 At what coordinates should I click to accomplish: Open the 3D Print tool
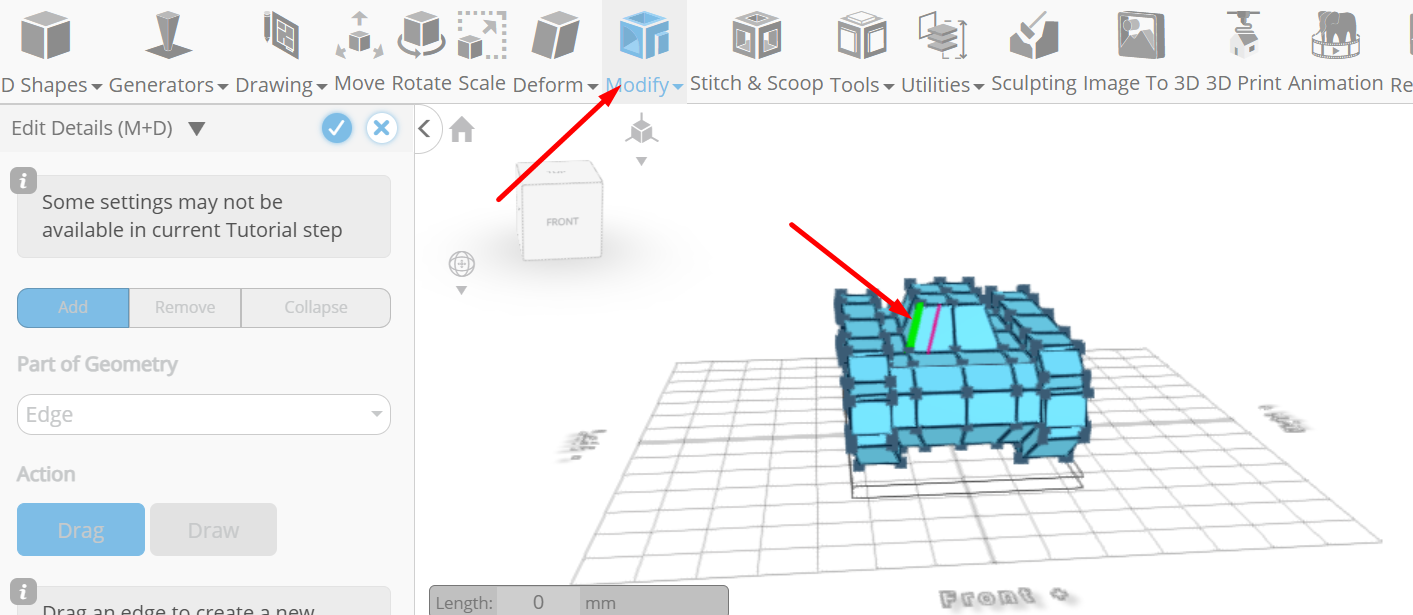(x=1244, y=36)
